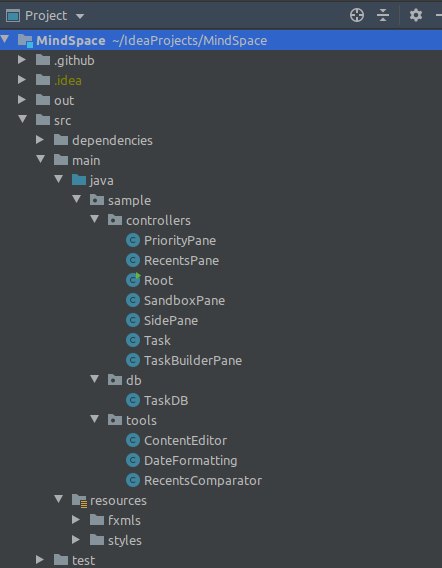Click the Project tool window icon

click(13, 16)
